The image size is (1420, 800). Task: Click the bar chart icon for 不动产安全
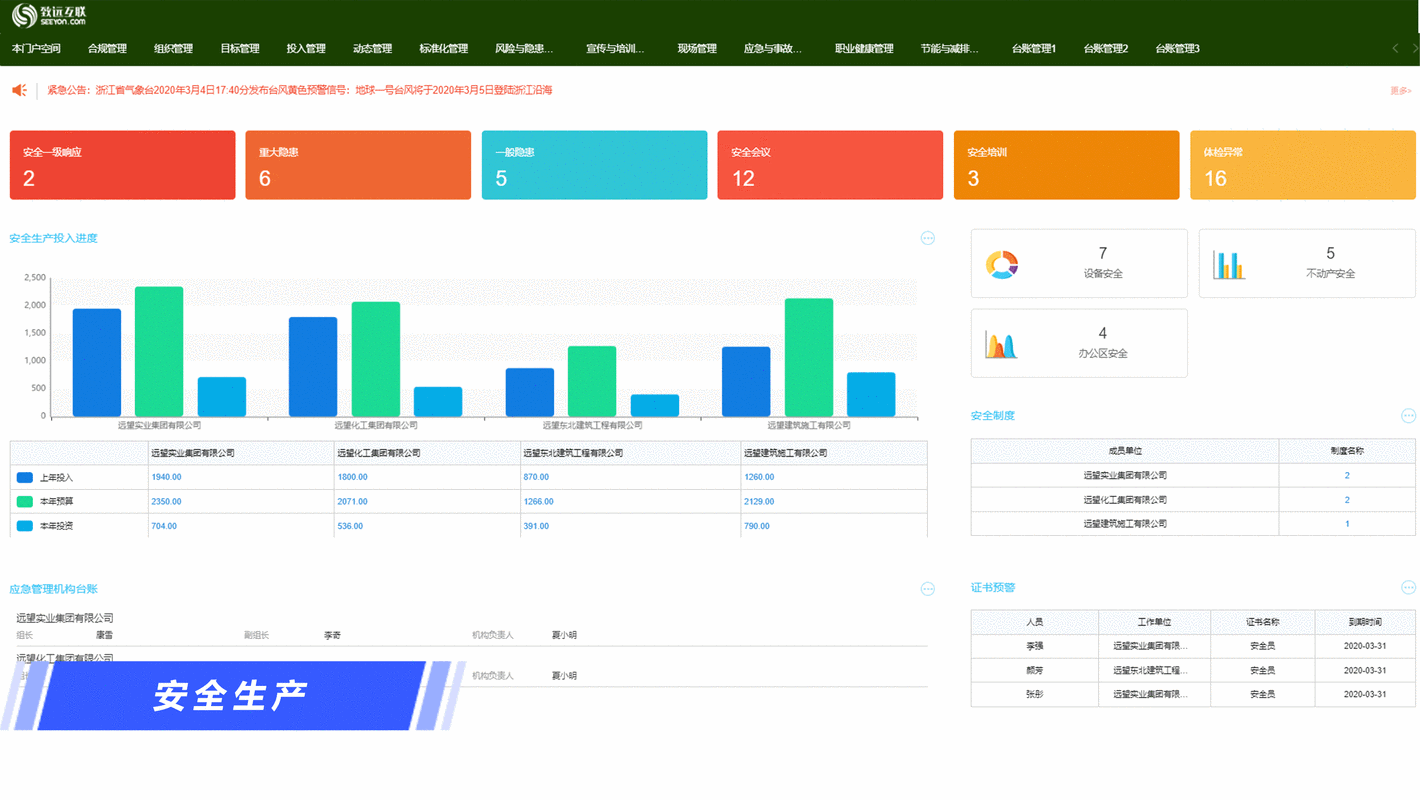point(1229,264)
